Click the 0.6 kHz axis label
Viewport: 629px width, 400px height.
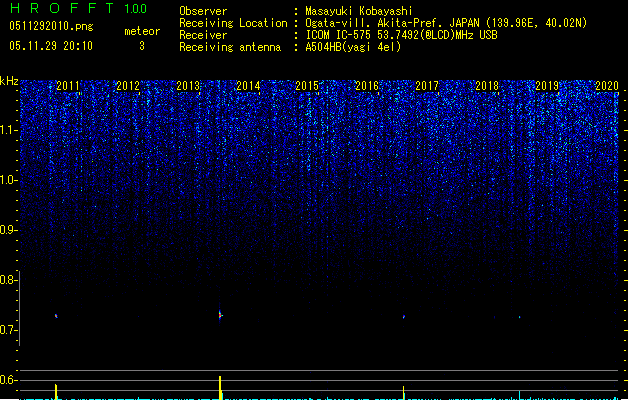click(8, 380)
